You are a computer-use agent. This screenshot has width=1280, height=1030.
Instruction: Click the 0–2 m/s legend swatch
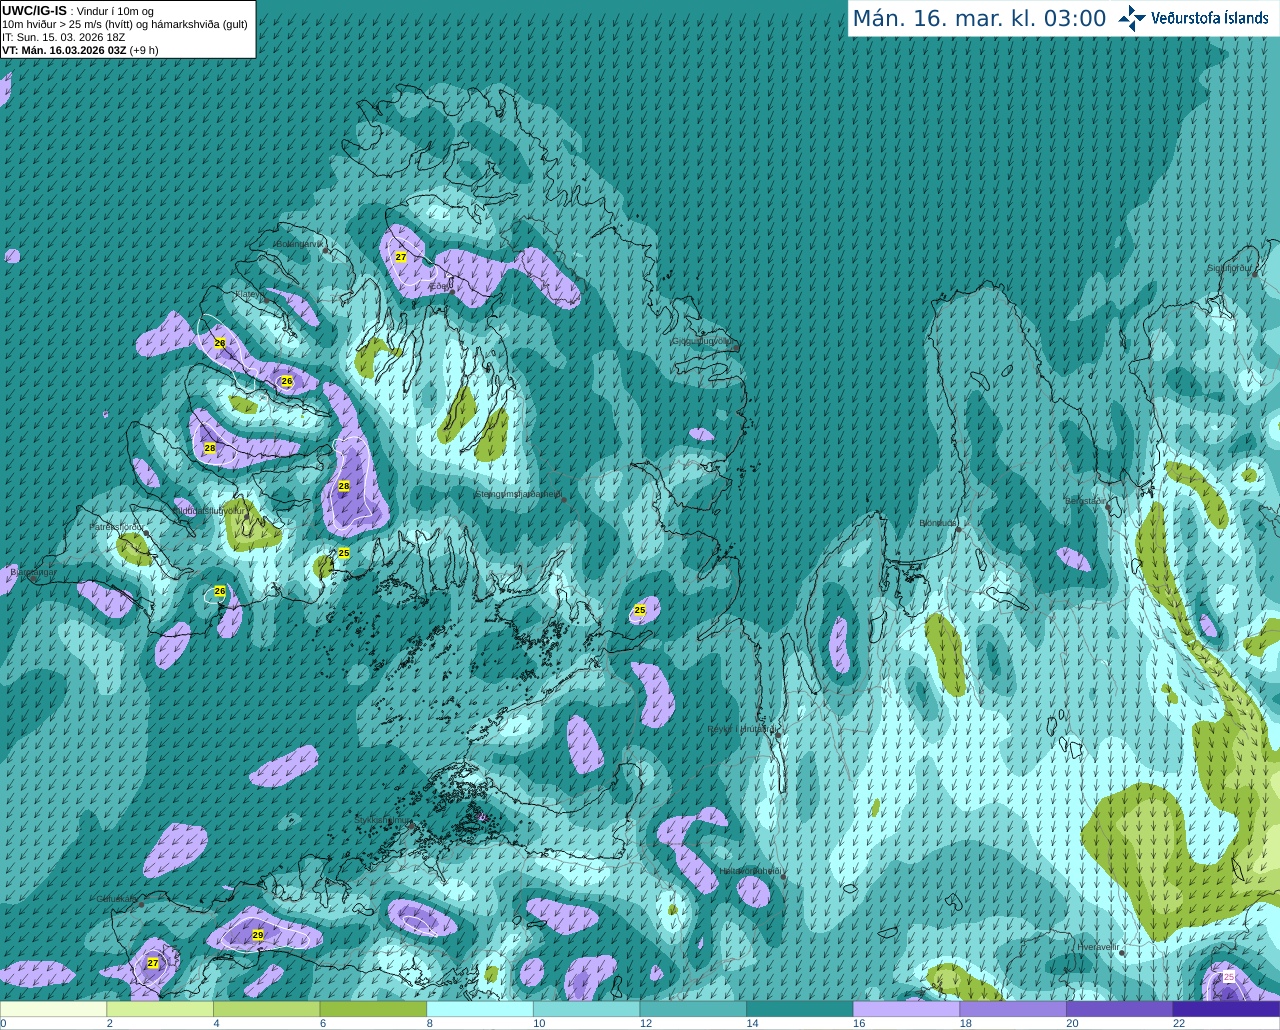point(54,1009)
